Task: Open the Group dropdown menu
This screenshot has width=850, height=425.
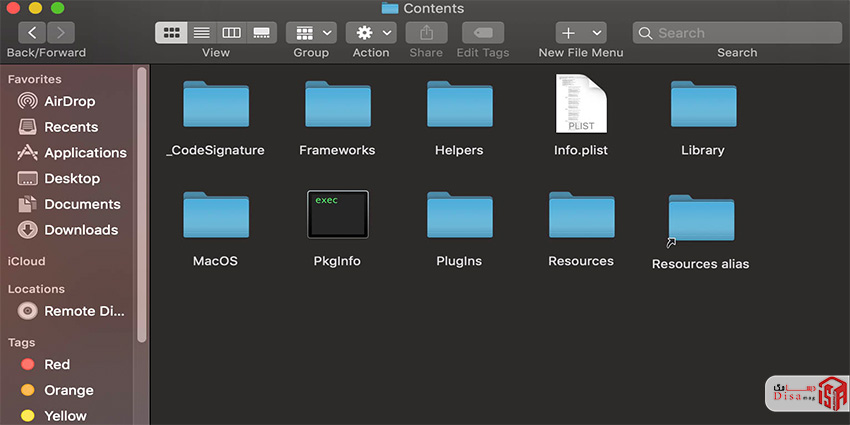Action: click(311, 33)
